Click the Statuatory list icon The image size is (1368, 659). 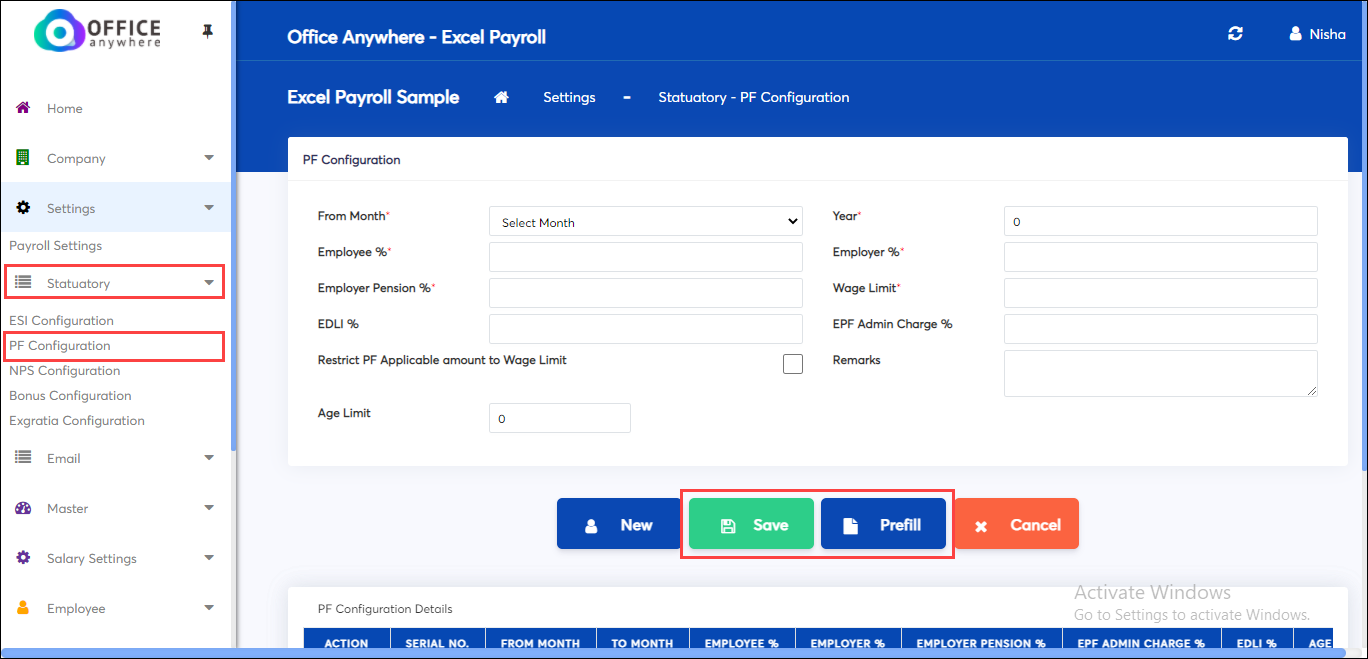(x=23, y=283)
